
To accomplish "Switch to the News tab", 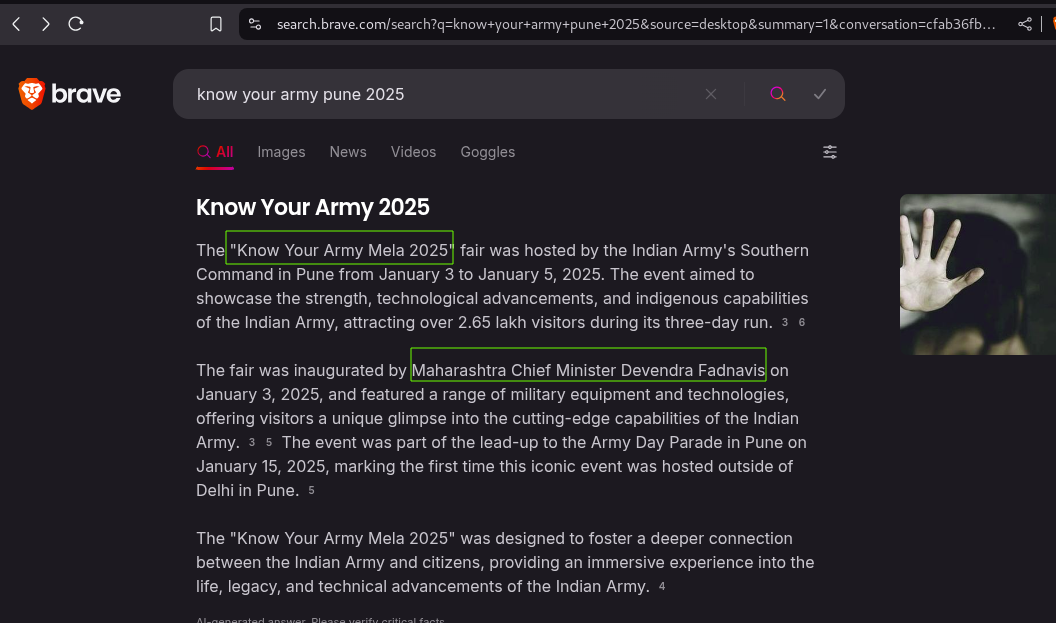I will (348, 152).
